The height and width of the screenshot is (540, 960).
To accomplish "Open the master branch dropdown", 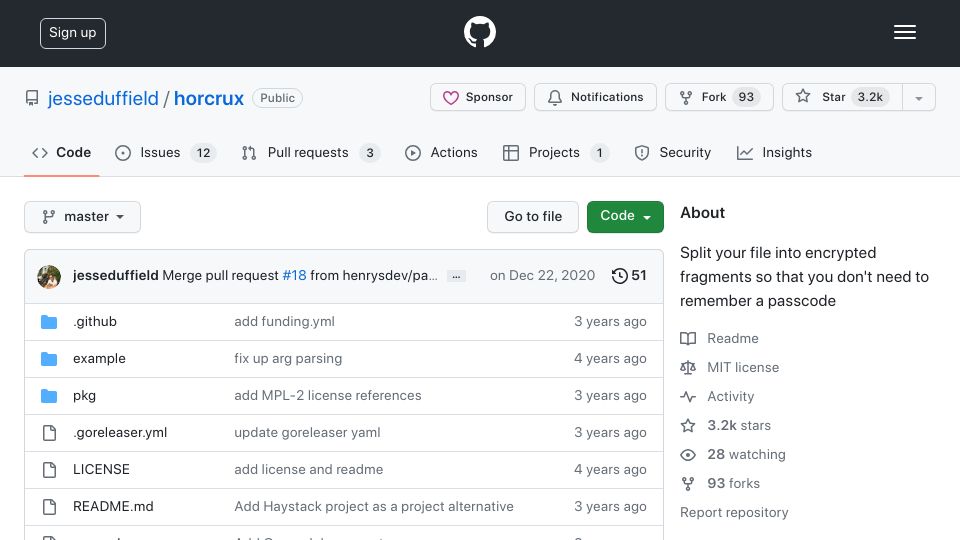I will [83, 217].
